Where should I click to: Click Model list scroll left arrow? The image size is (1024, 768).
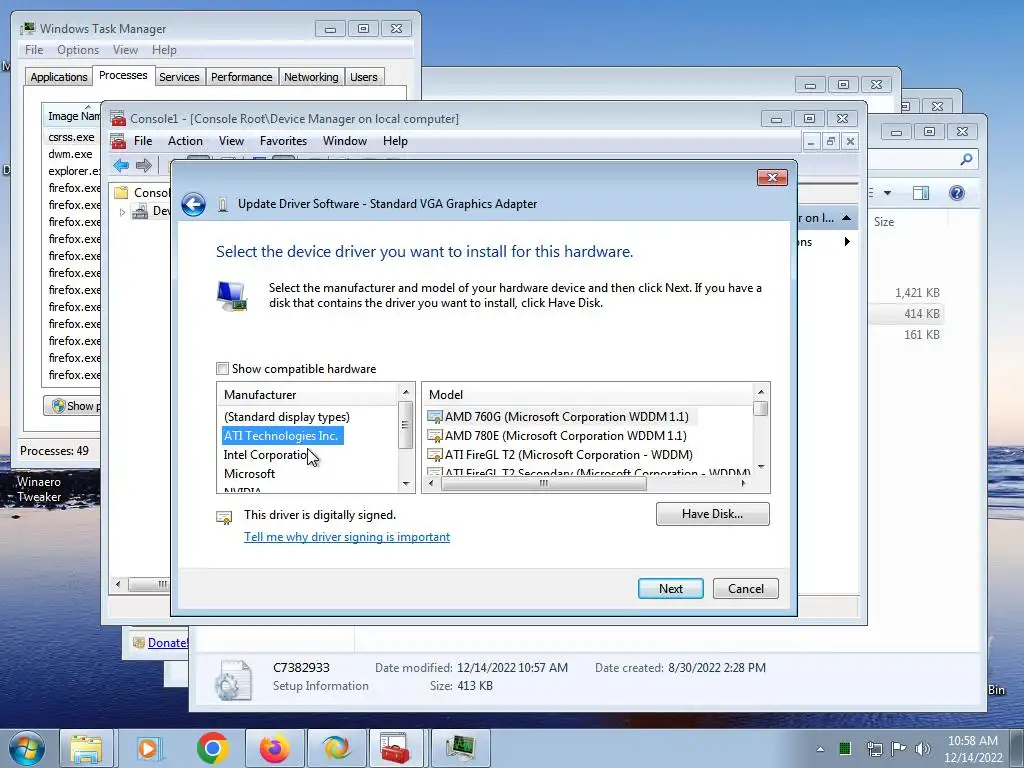click(432, 483)
